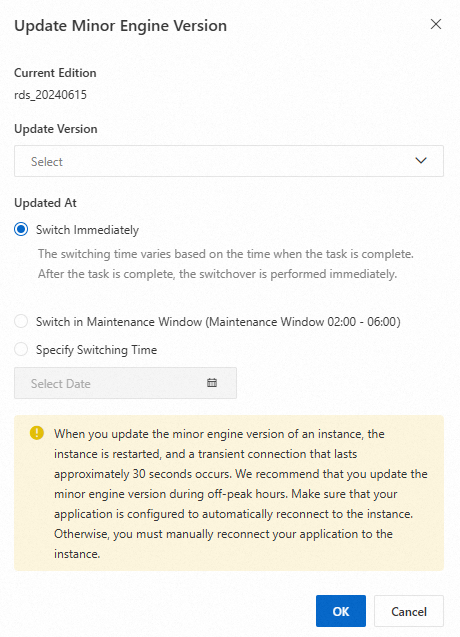Click the Current Edition label

[55, 73]
